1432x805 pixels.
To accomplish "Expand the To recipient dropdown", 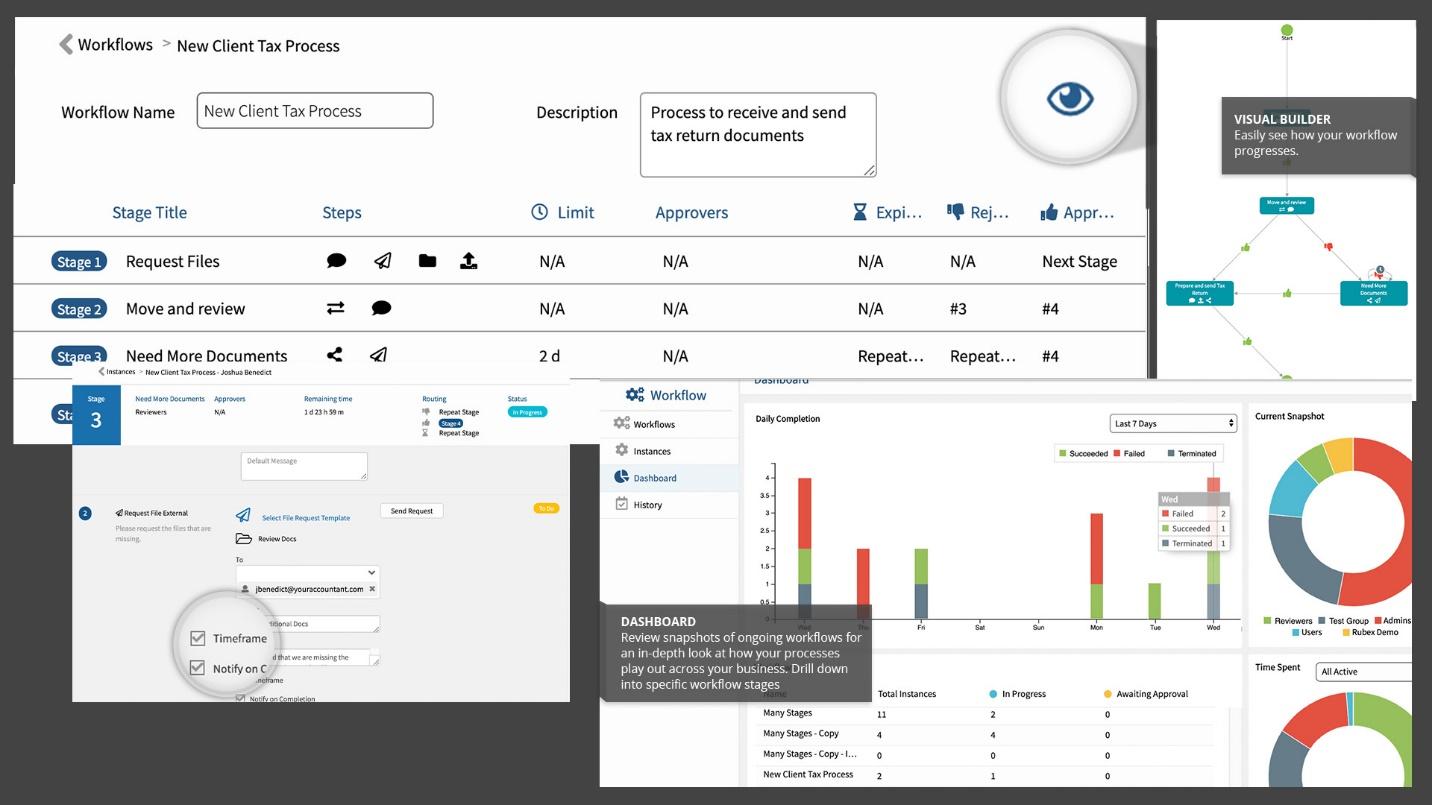I will click(x=308, y=573).
